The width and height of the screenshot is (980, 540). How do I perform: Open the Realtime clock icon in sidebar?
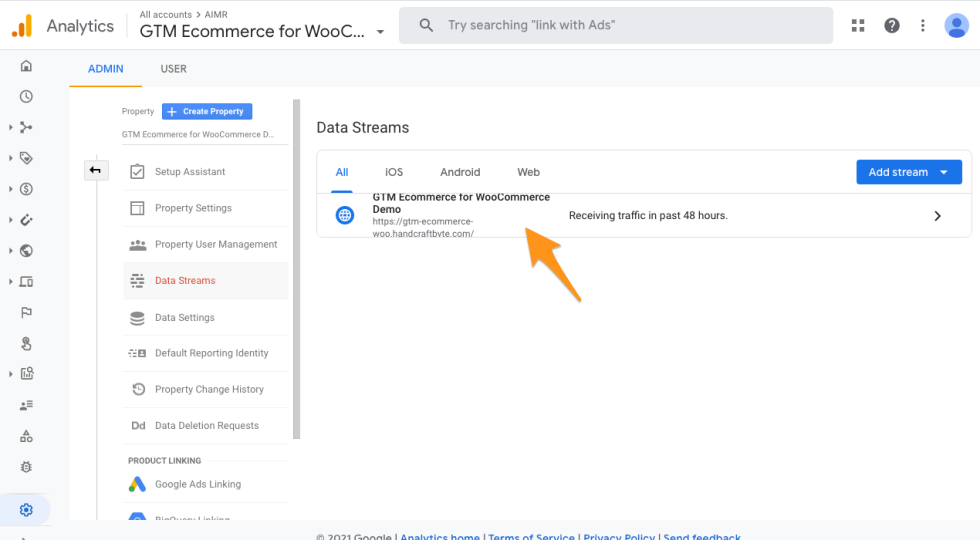(x=26, y=97)
